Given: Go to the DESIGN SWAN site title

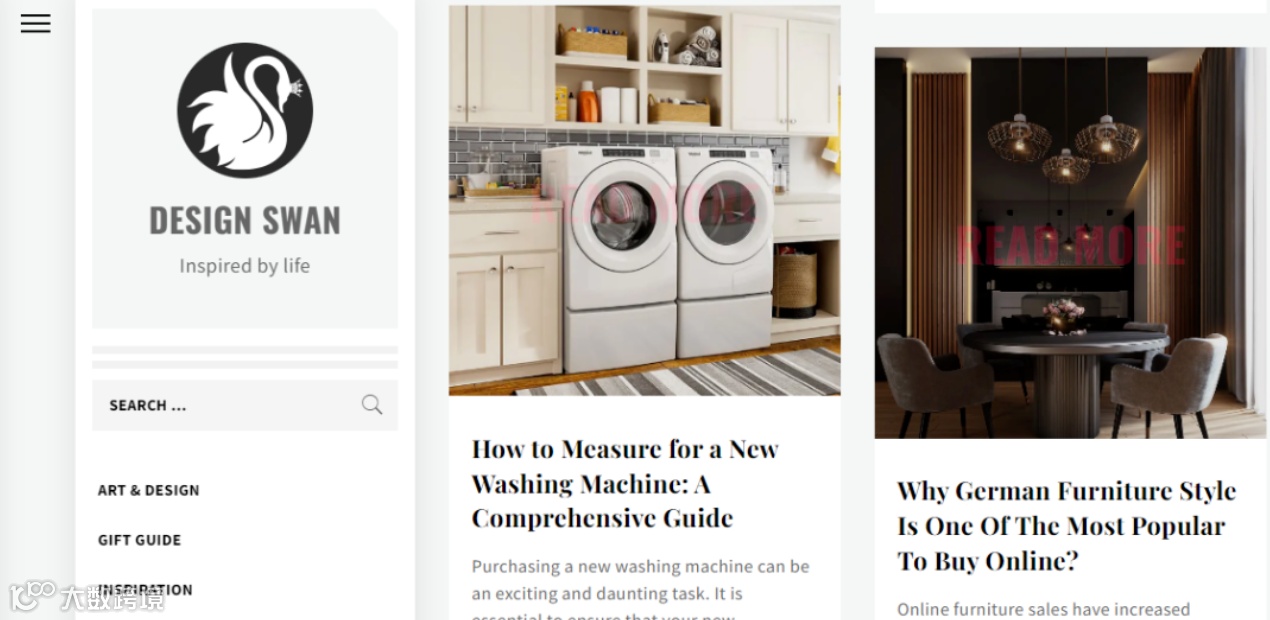Looking at the screenshot, I should coord(245,220).
